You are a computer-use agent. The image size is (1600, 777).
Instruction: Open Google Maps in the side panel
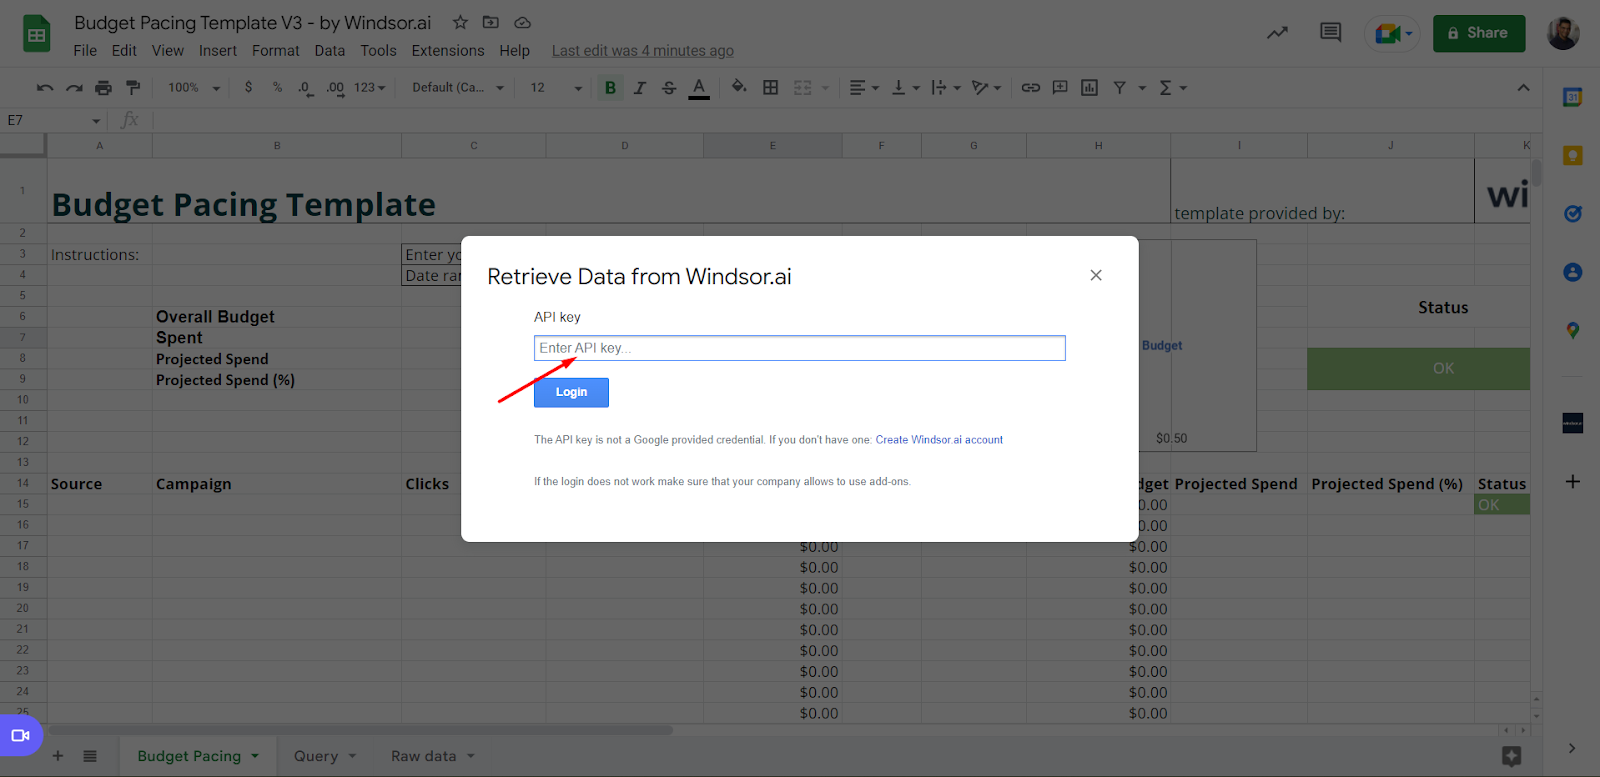pyautogui.click(x=1572, y=330)
